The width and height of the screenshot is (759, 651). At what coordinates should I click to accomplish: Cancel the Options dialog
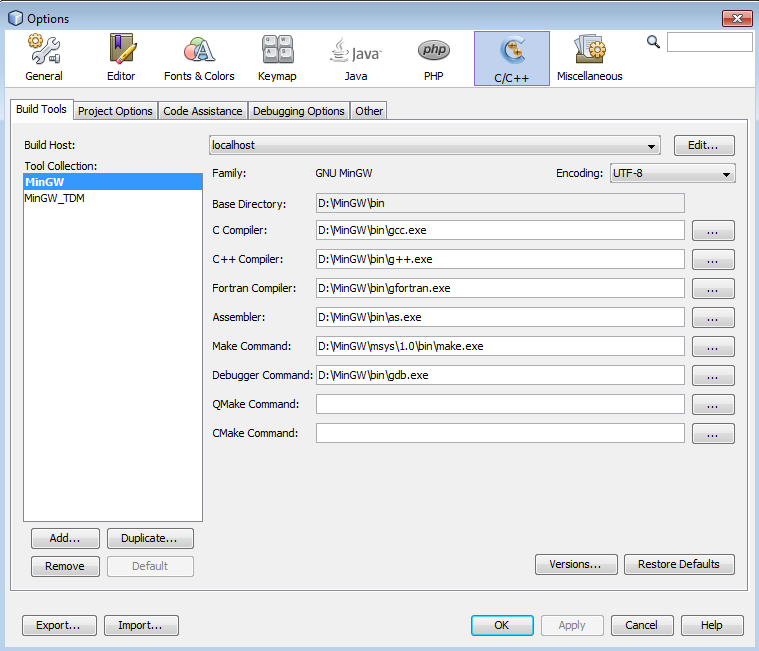tap(642, 625)
